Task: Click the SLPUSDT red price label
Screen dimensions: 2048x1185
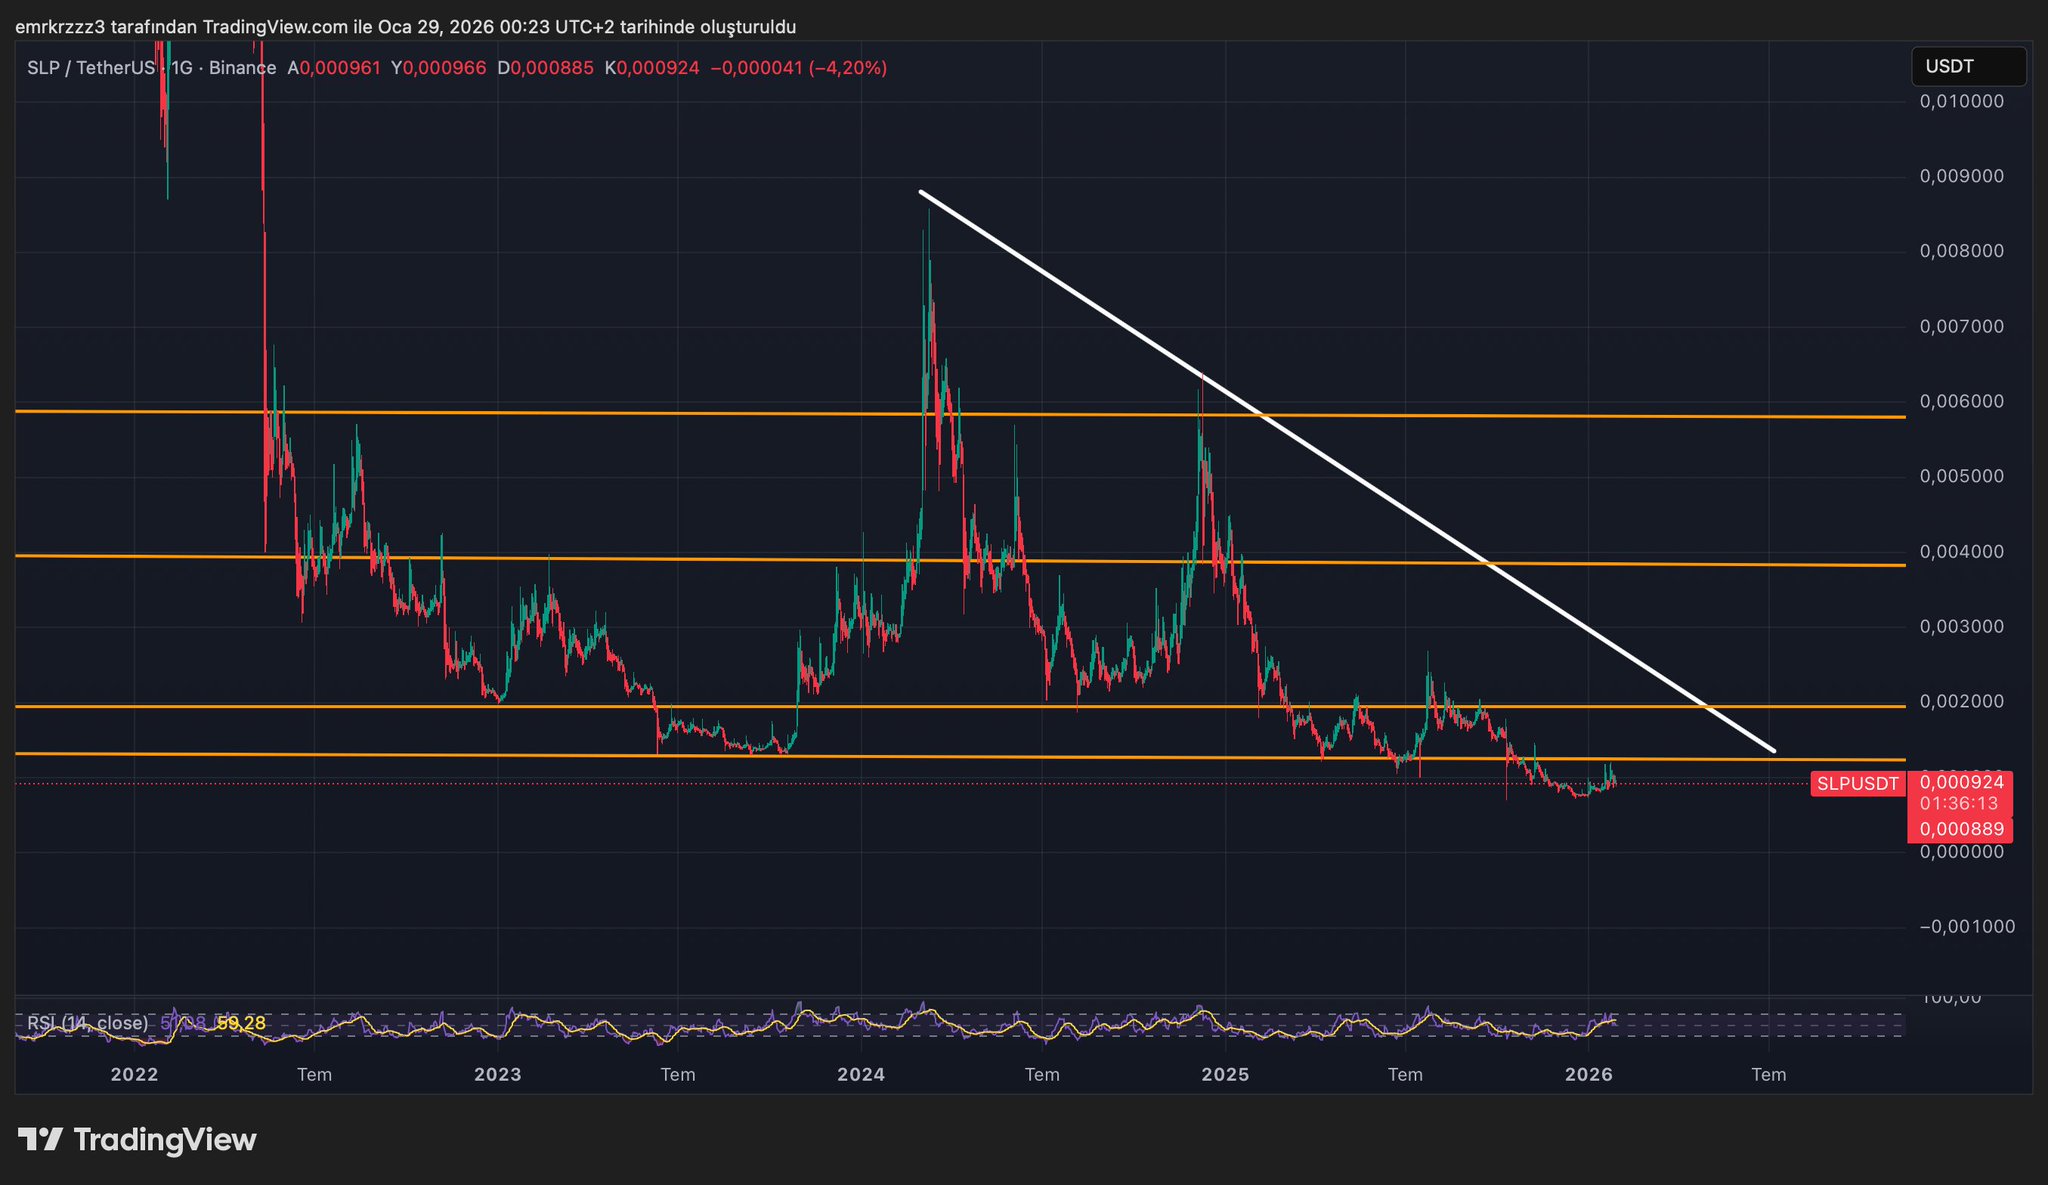Action: [1857, 784]
